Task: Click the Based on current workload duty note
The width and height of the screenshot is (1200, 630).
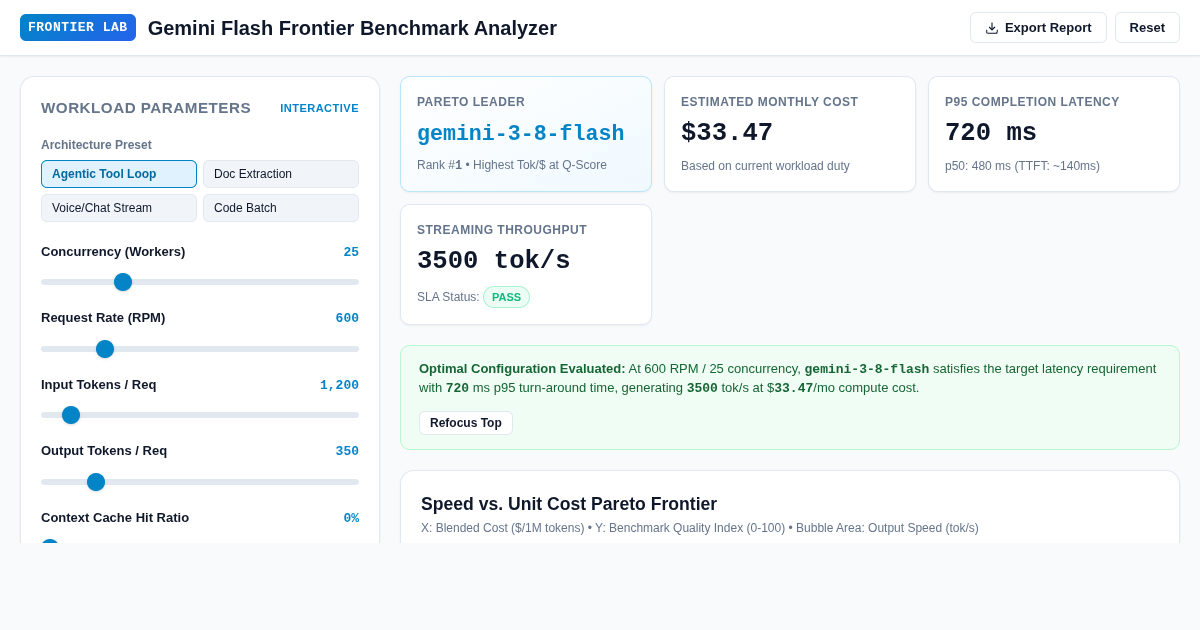Action: click(765, 166)
